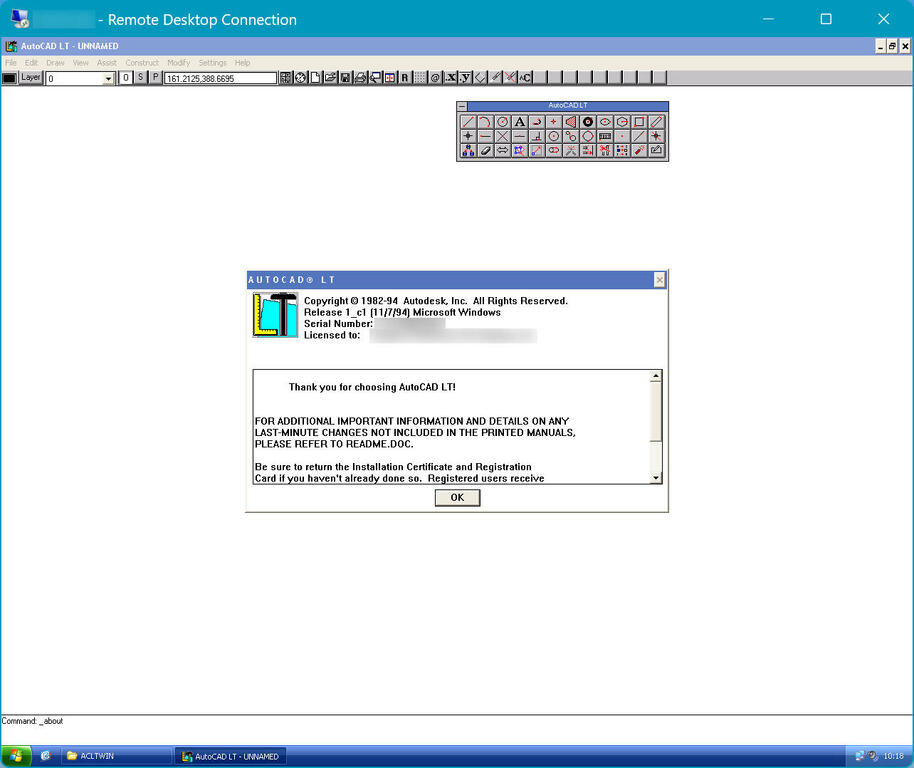Click the scroll-up arrow in About text
Screen dimensions: 914x768
click(x=656, y=376)
